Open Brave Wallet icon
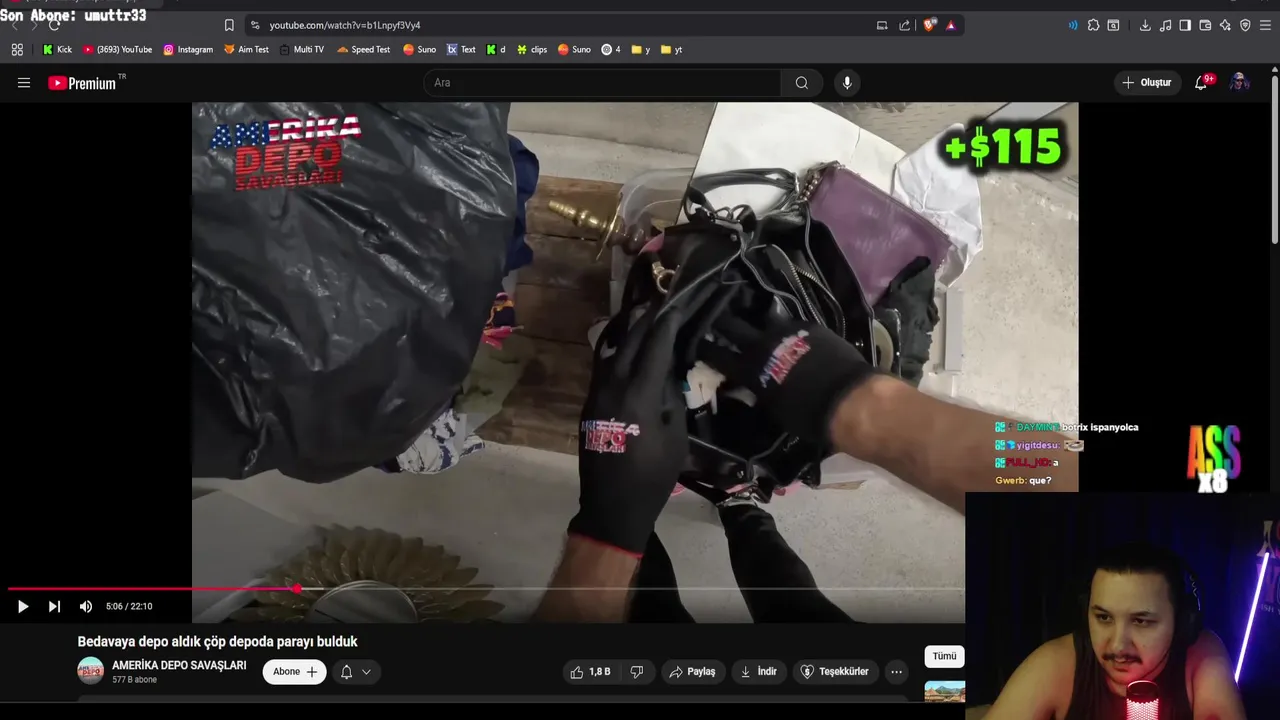Viewport: 1280px width, 720px height. 1205,25
